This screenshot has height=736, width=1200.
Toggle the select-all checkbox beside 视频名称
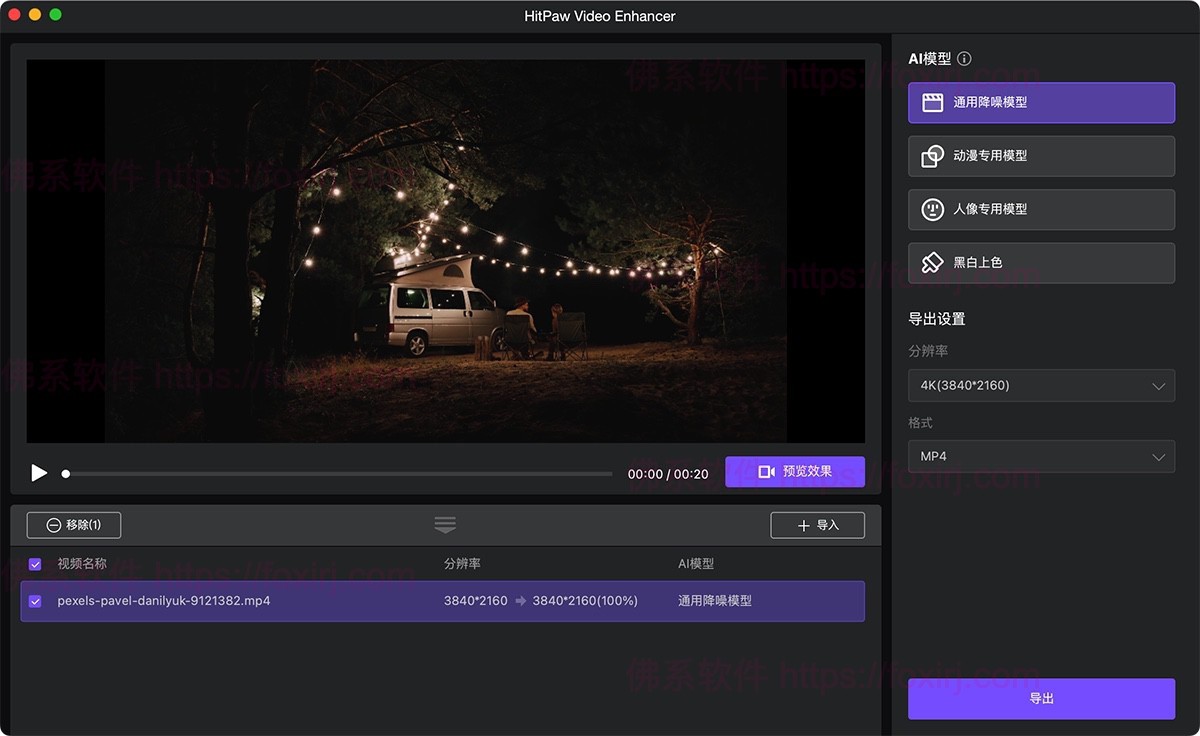[x=35, y=564]
